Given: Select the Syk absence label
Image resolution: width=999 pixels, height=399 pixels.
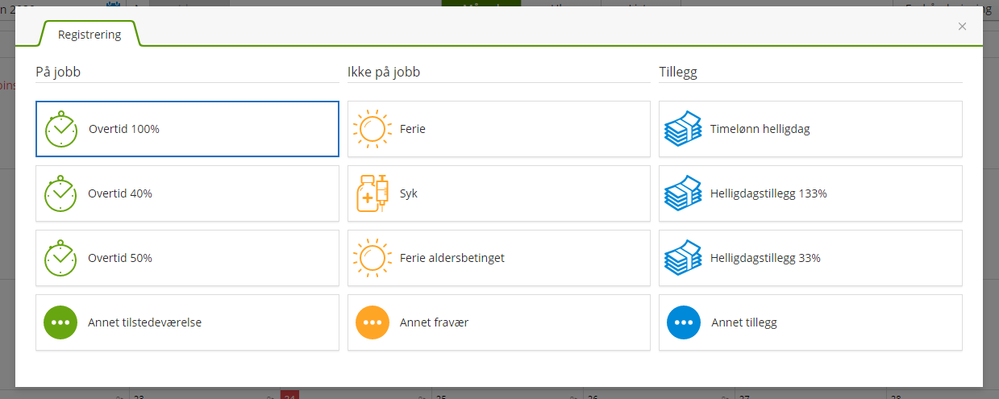Looking at the screenshot, I should tap(408, 194).
